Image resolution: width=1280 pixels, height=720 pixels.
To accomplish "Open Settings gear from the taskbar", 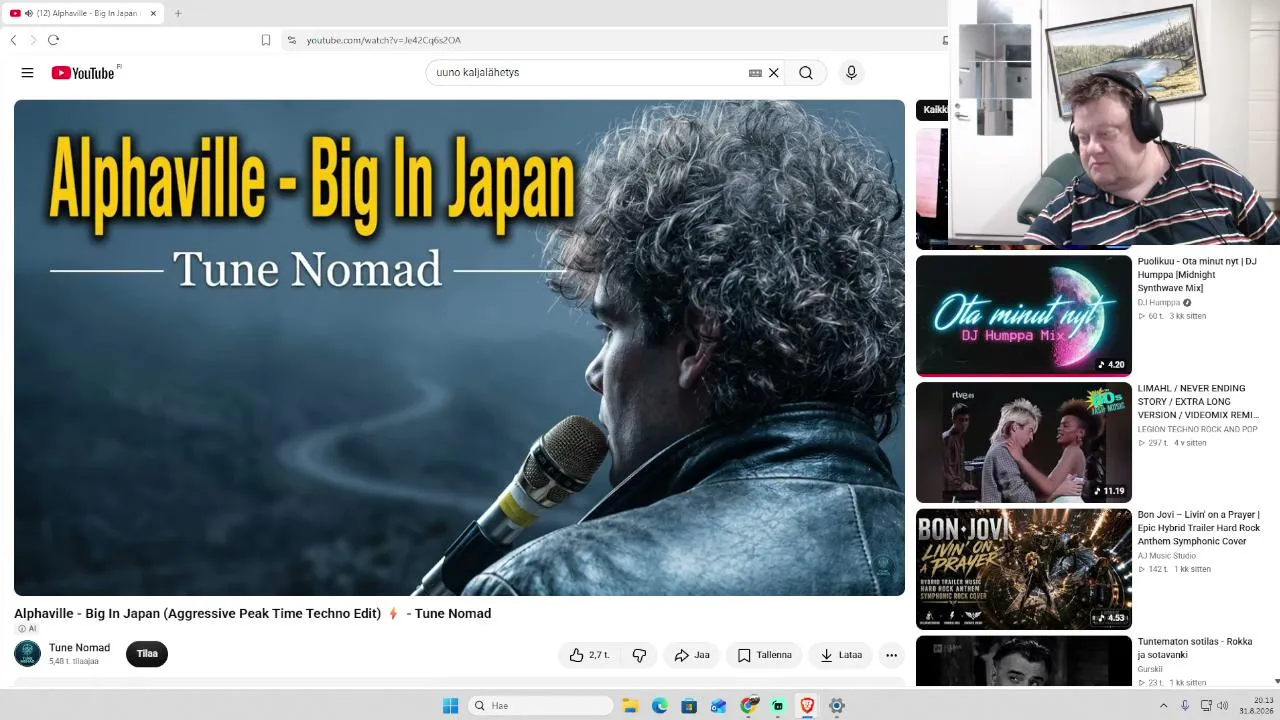I will pos(837,706).
